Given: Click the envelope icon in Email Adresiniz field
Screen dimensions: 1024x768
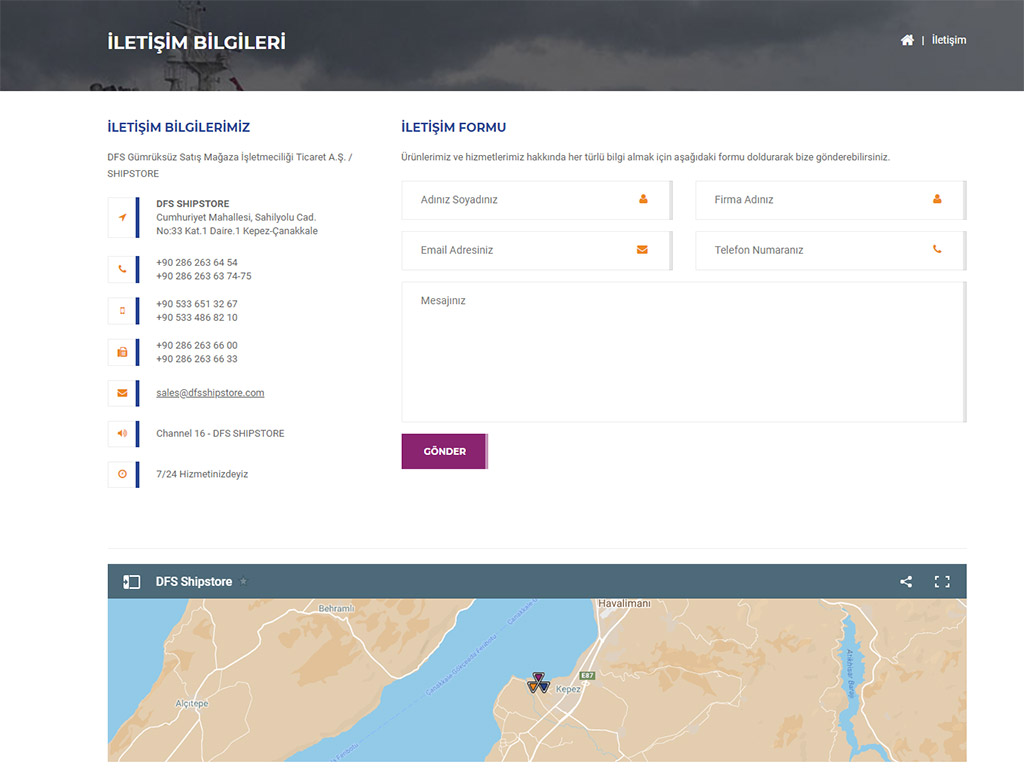Looking at the screenshot, I should point(642,249).
